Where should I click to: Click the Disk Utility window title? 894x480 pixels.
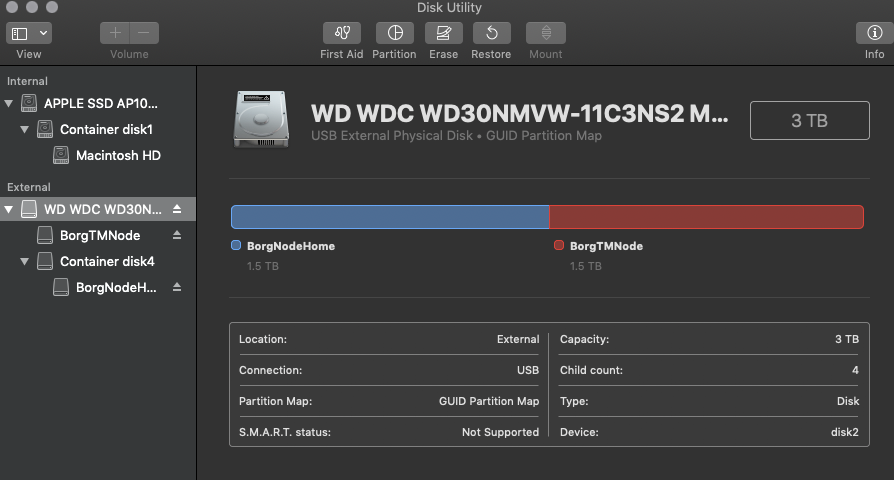pyautogui.click(x=449, y=7)
